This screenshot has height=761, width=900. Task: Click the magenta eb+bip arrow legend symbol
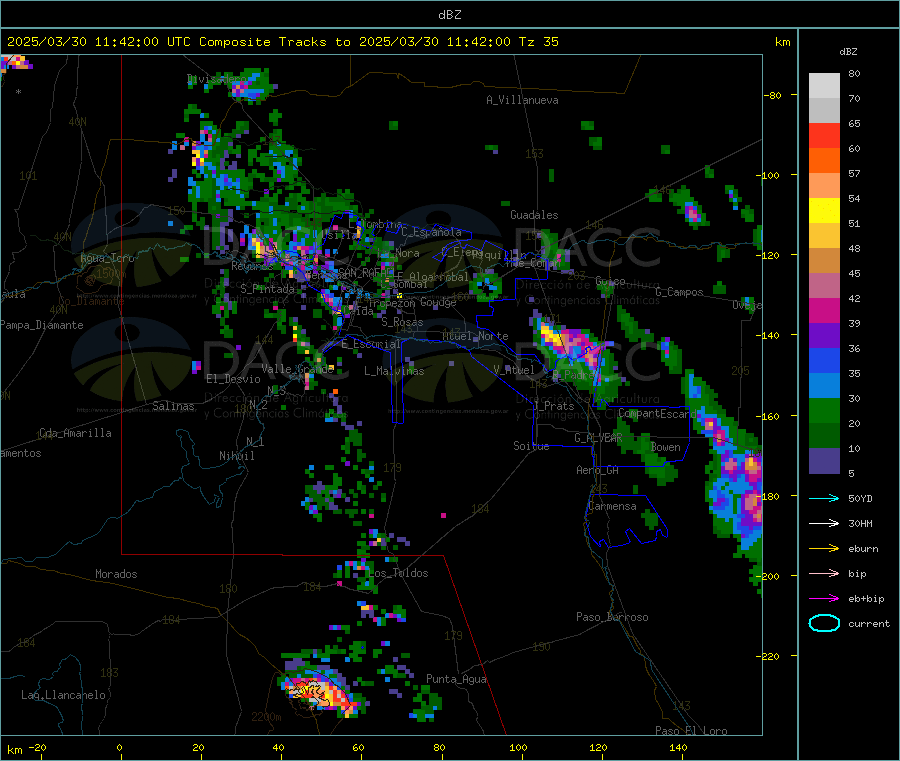click(x=824, y=599)
